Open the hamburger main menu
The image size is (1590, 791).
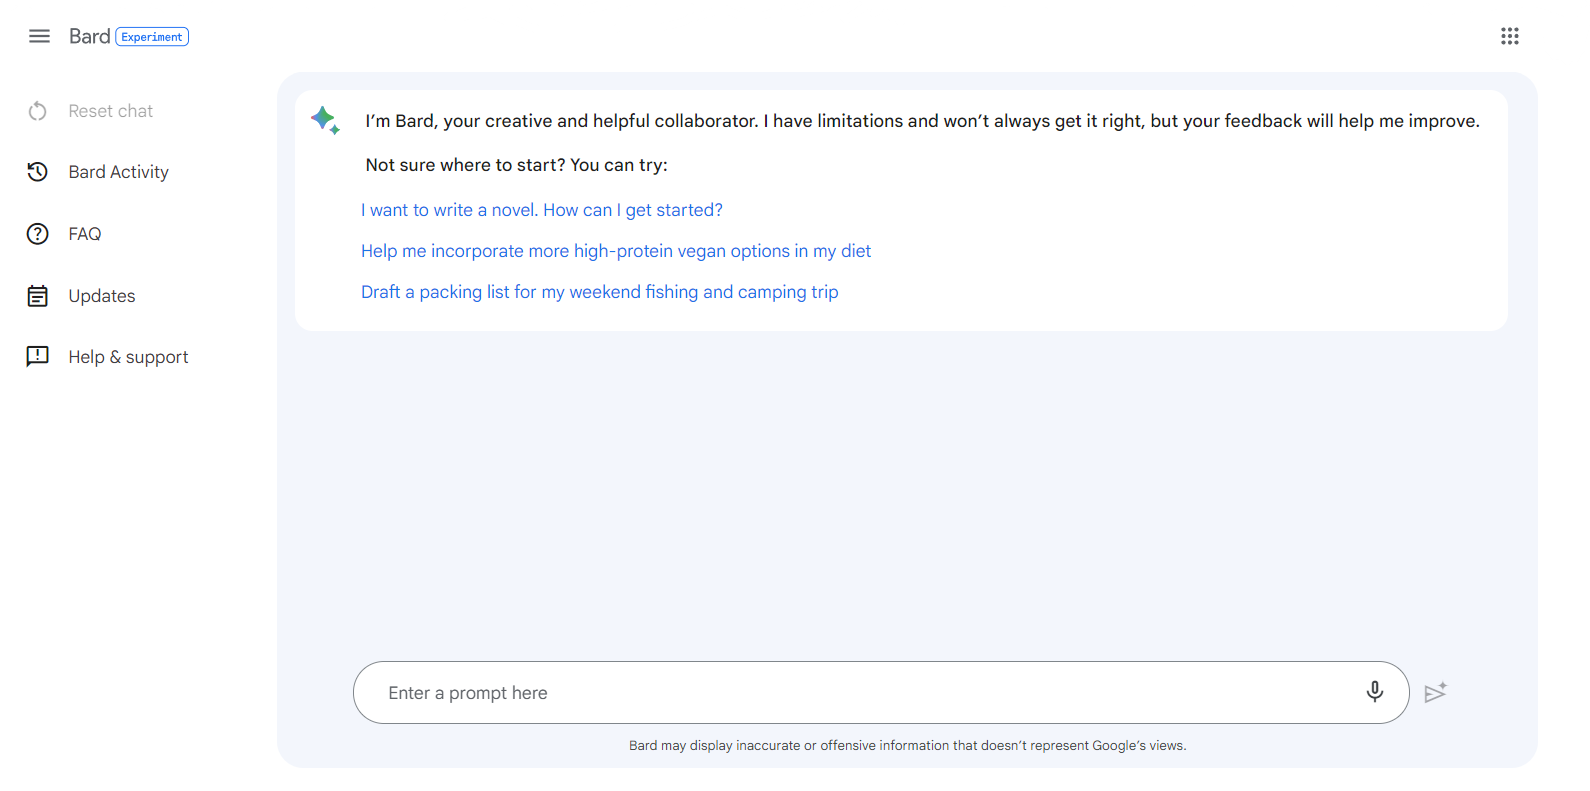(x=39, y=36)
